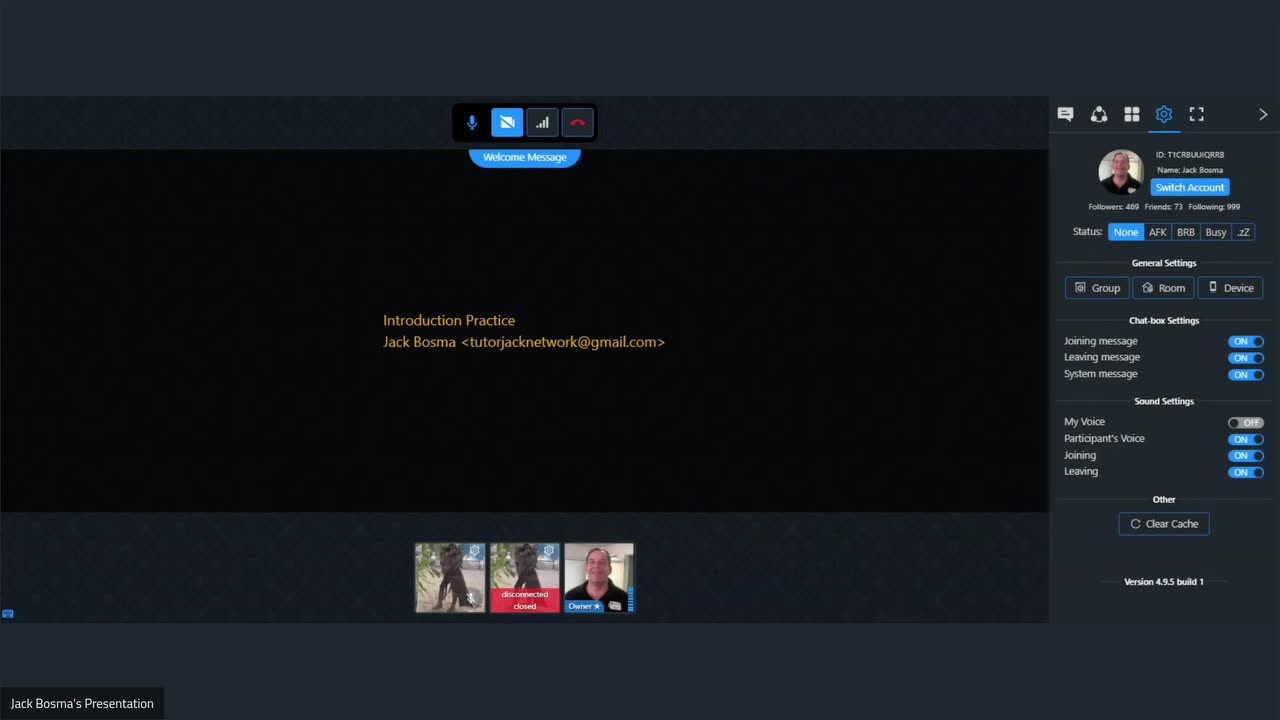Switch to the settings gear tab

pyautogui.click(x=1164, y=114)
